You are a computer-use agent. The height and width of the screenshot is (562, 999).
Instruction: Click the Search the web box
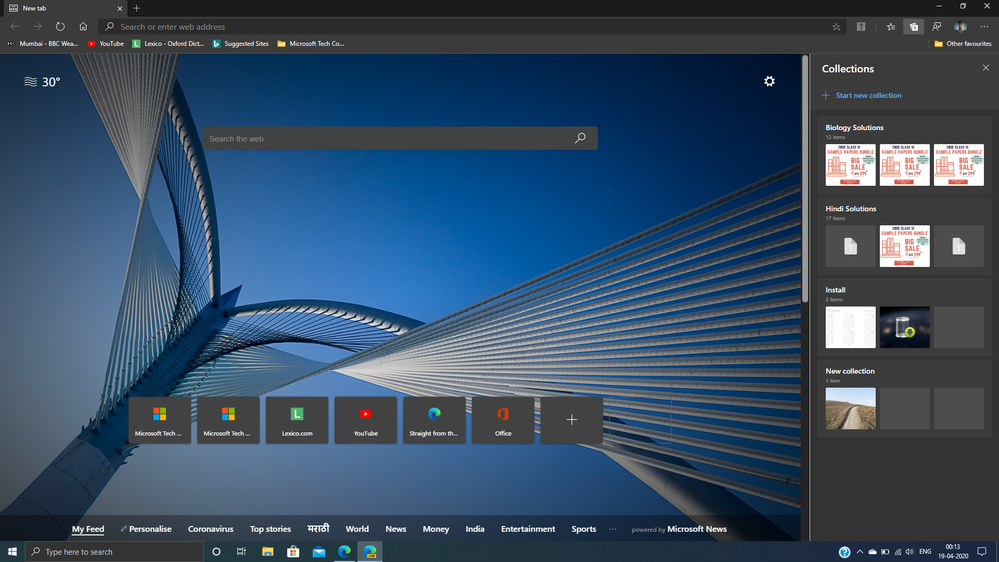click(390, 139)
